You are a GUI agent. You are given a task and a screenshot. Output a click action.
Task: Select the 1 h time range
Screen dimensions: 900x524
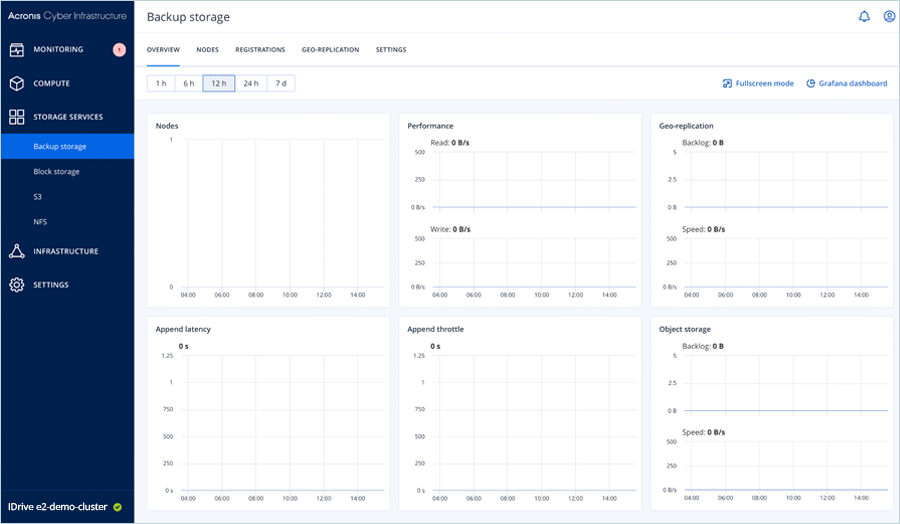pyautogui.click(x=161, y=83)
